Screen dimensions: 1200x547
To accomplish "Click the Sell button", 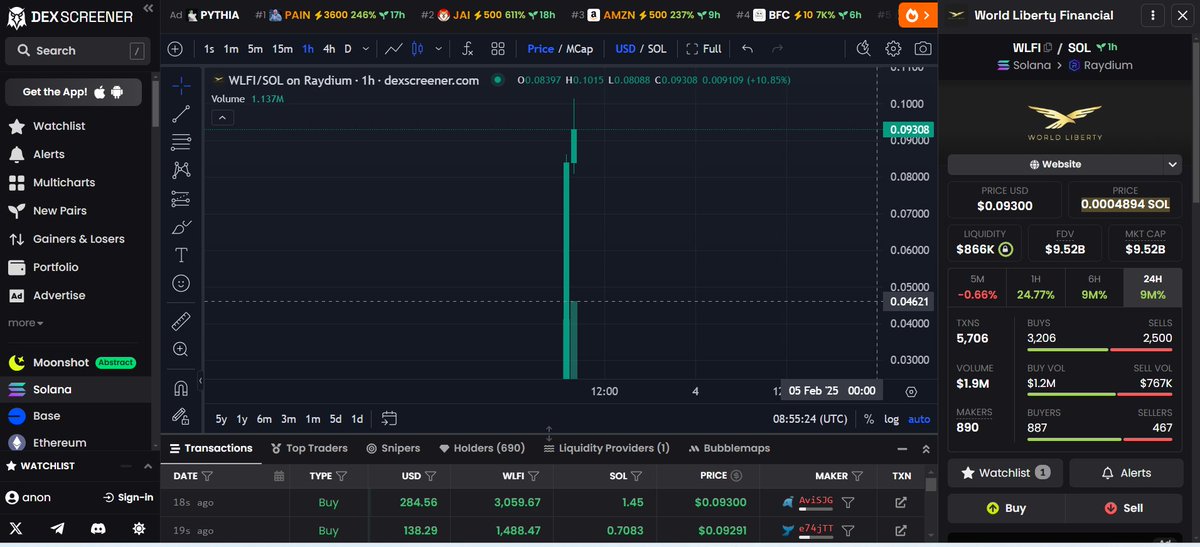I will click(1123, 508).
